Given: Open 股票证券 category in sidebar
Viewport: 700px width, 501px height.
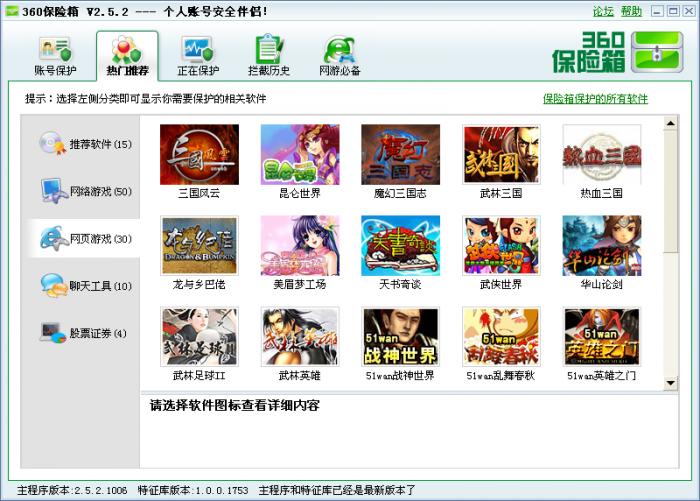Looking at the screenshot, I should [84, 333].
